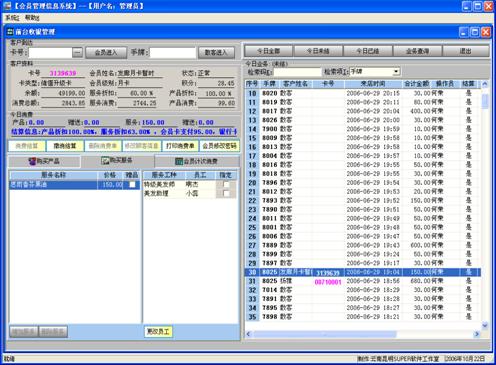The height and width of the screenshot is (365, 496).
Task: Check 指定 for the 美发助理 row
Action: 226,193
